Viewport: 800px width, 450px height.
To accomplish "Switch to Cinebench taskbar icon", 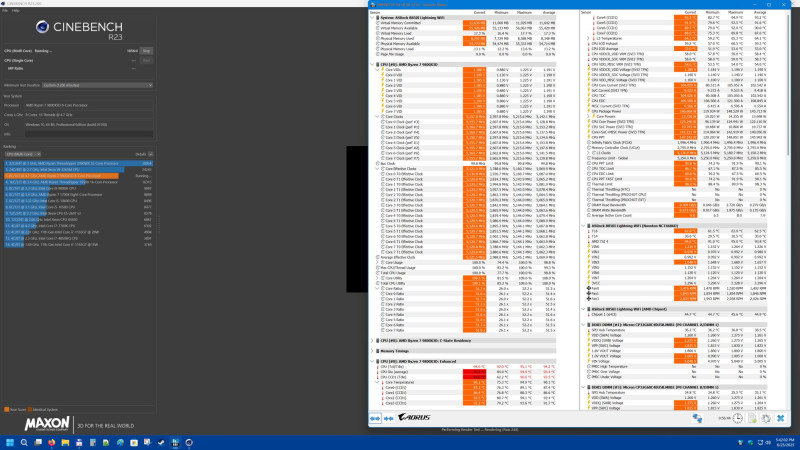I will point(189,442).
